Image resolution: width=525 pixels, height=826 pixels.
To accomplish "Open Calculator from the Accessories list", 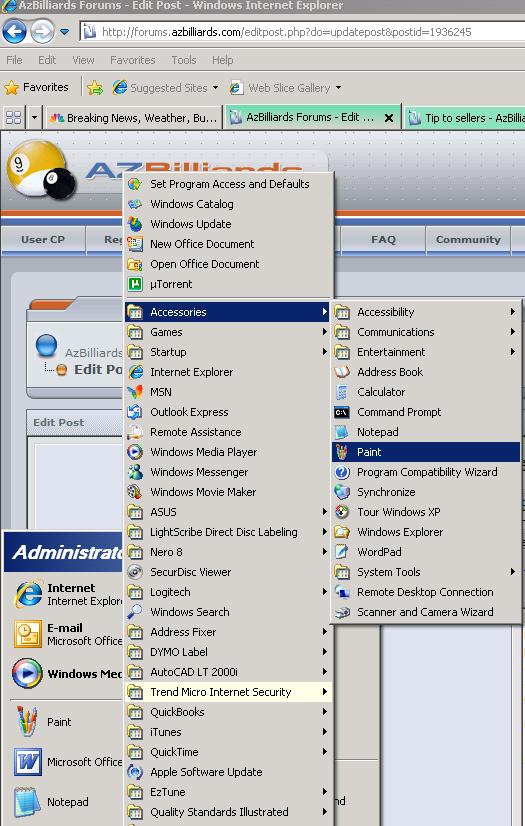I will tap(381, 392).
